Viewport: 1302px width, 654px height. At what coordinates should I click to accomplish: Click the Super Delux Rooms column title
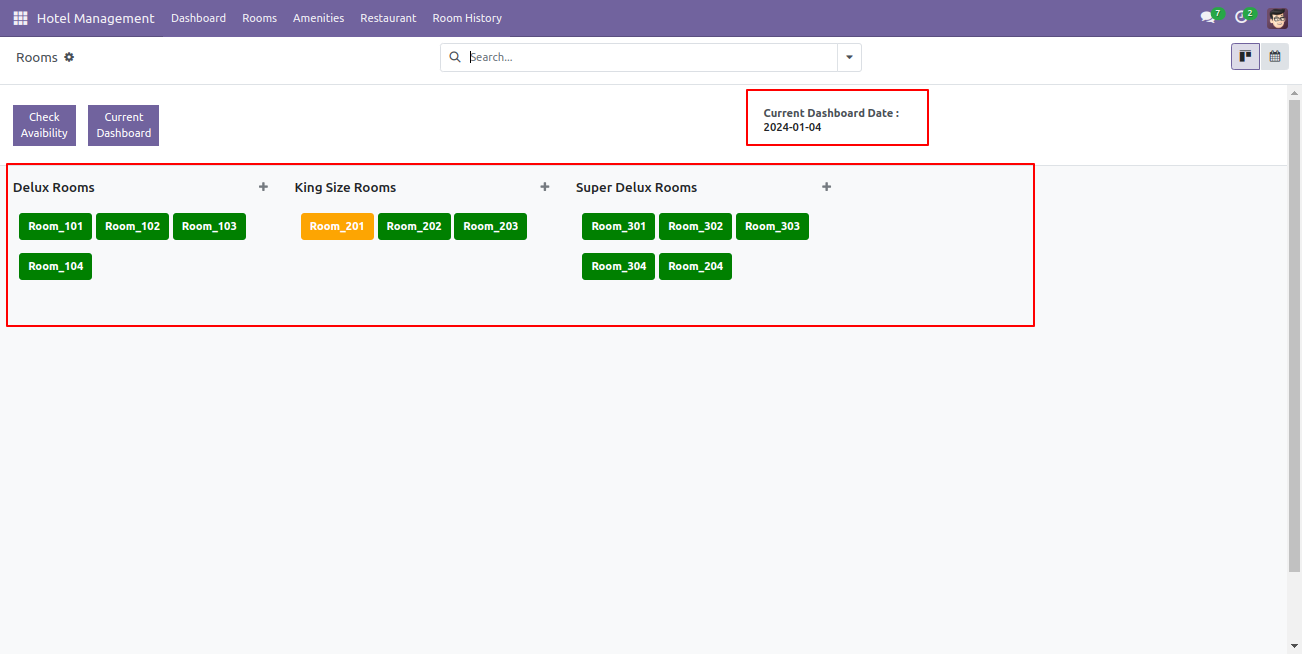(x=636, y=187)
